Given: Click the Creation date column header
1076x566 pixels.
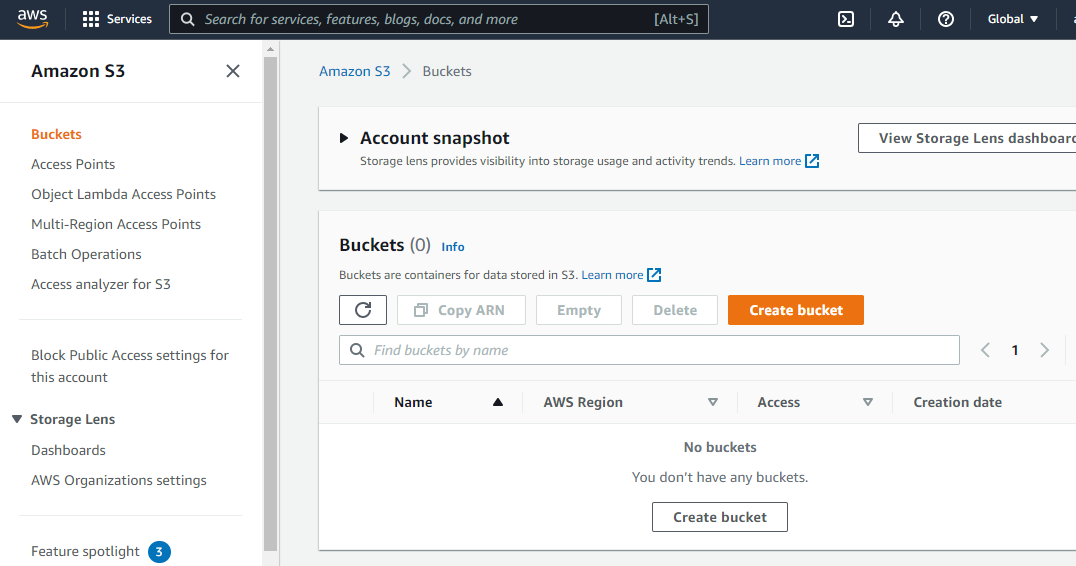Looking at the screenshot, I should [x=957, y=402].
